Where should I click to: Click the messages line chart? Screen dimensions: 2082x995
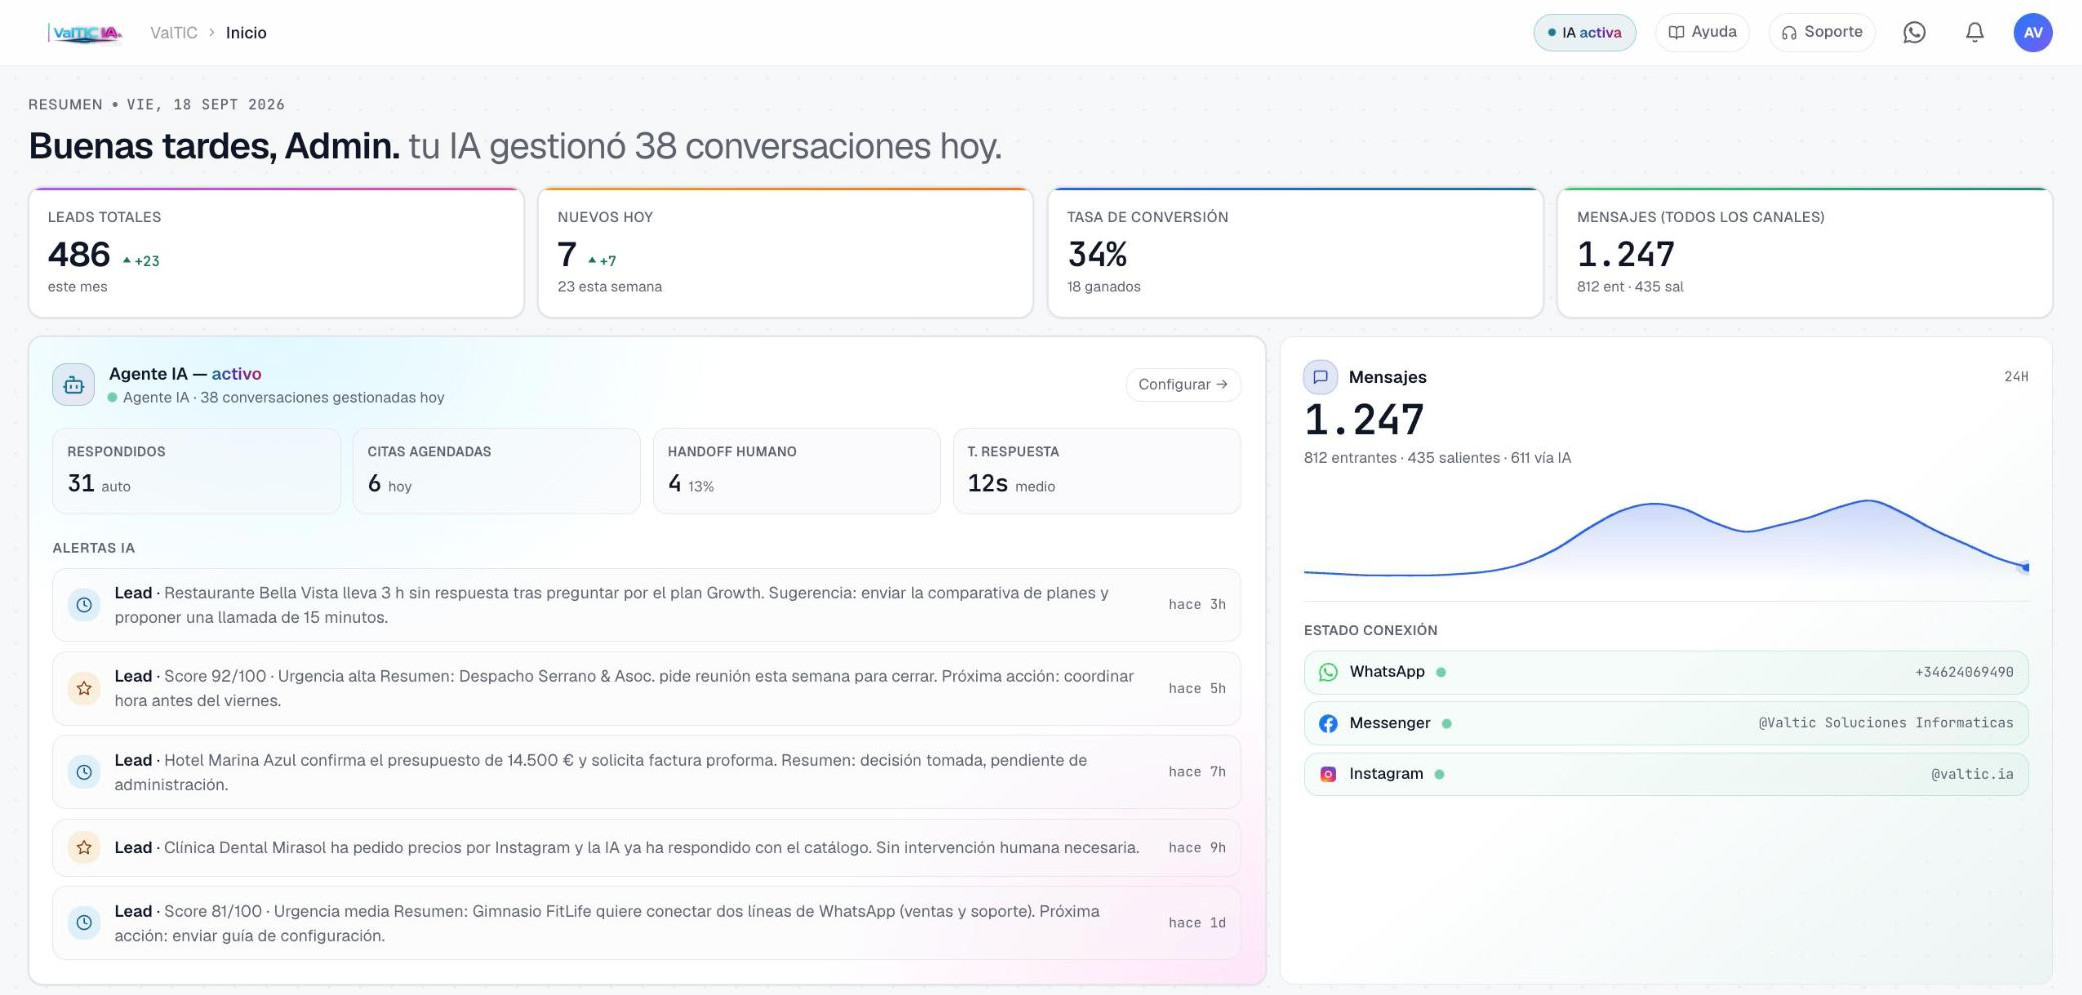tap(1666, 538)
